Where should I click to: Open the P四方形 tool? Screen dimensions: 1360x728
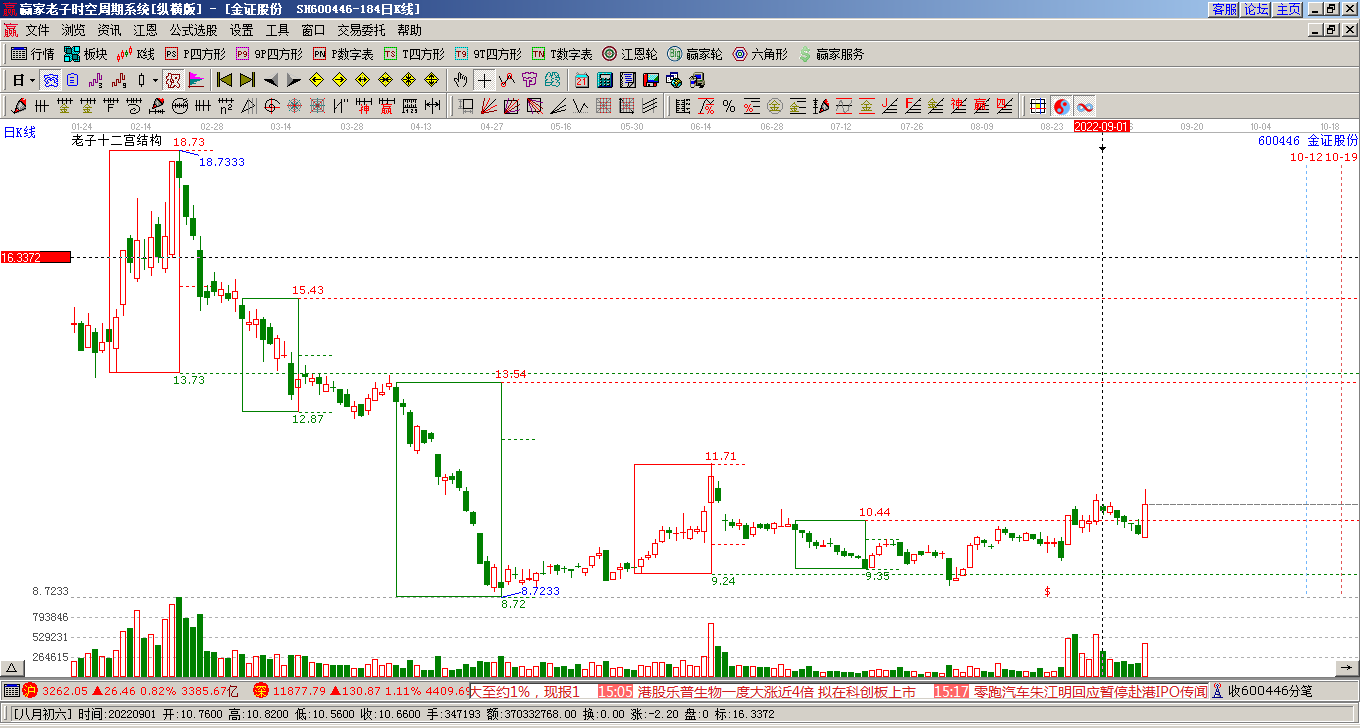pyautogui.click(x=195, y=54)
